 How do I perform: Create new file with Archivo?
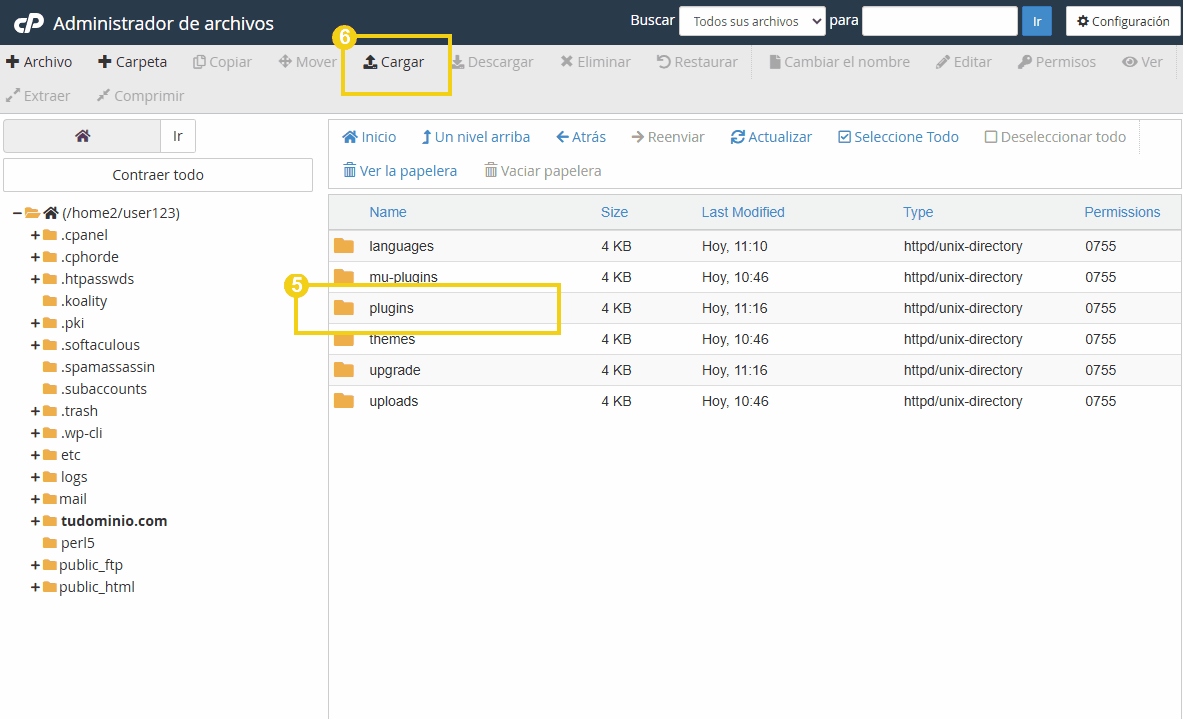[x=39, y=62]
